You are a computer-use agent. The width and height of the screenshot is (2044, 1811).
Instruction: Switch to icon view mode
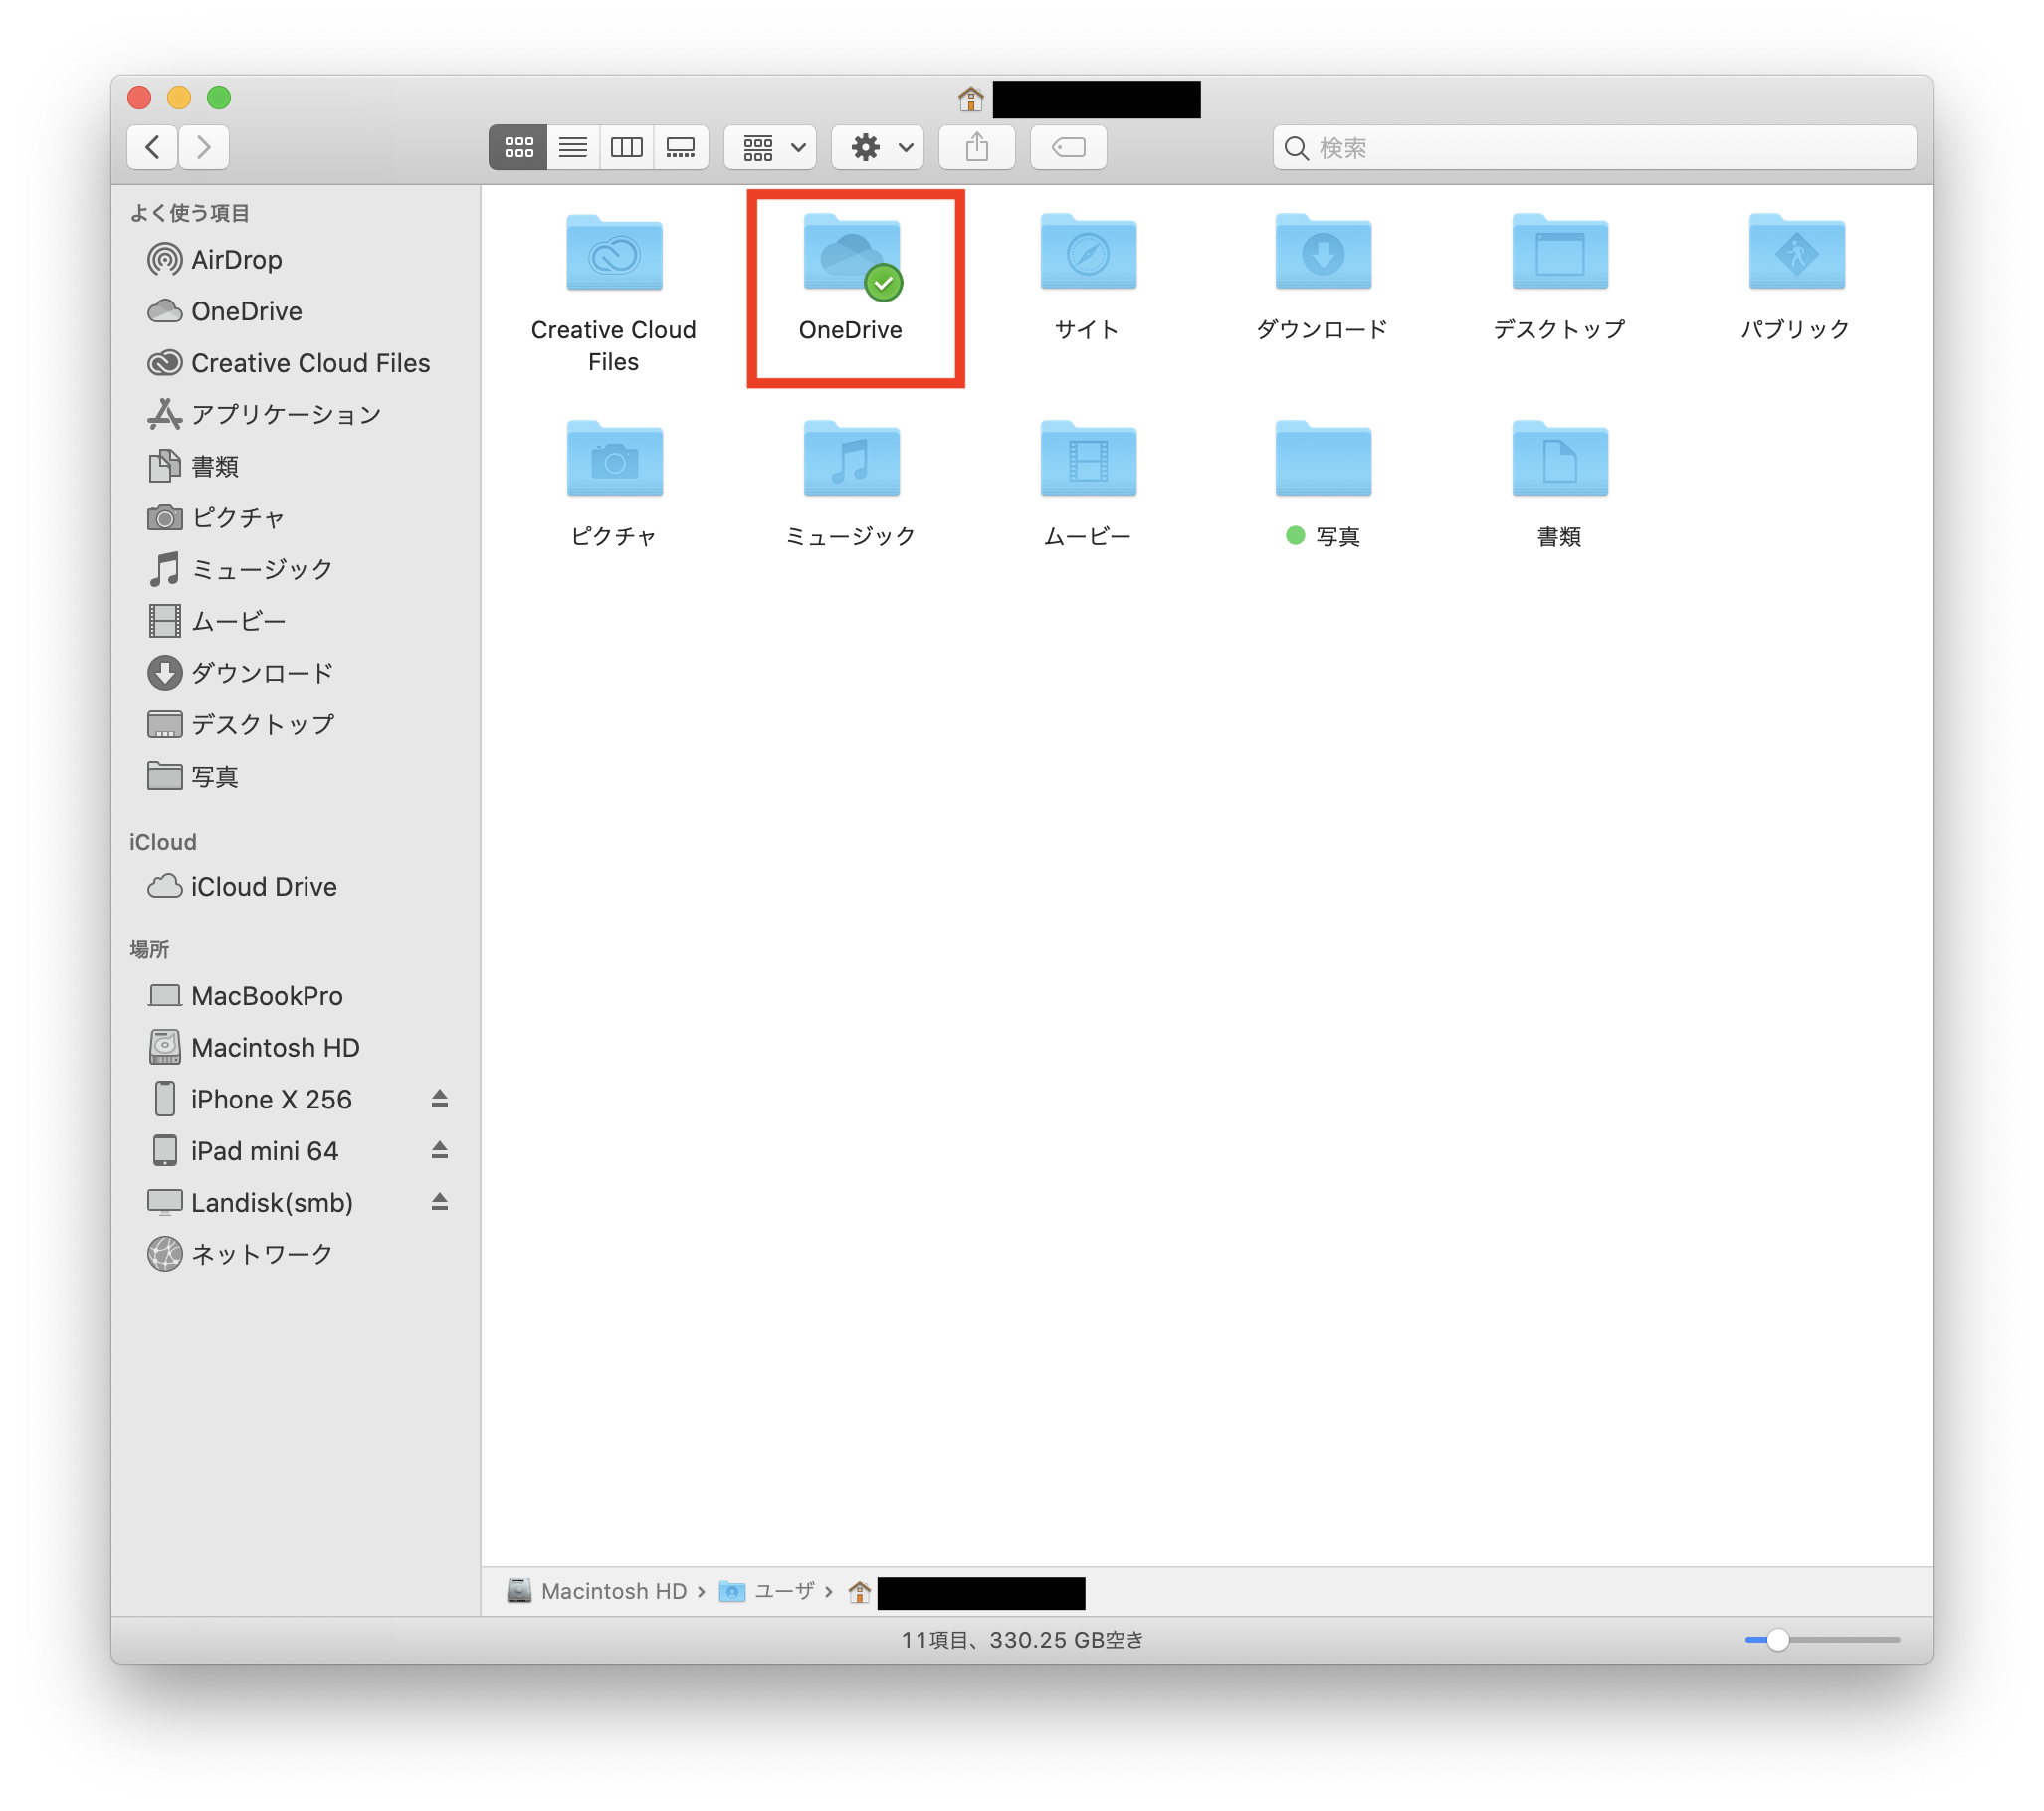pyautogui.click(x=518, y=148)
